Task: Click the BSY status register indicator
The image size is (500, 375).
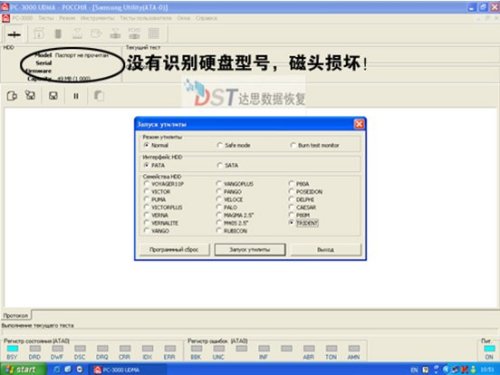Action: (12, 348)
